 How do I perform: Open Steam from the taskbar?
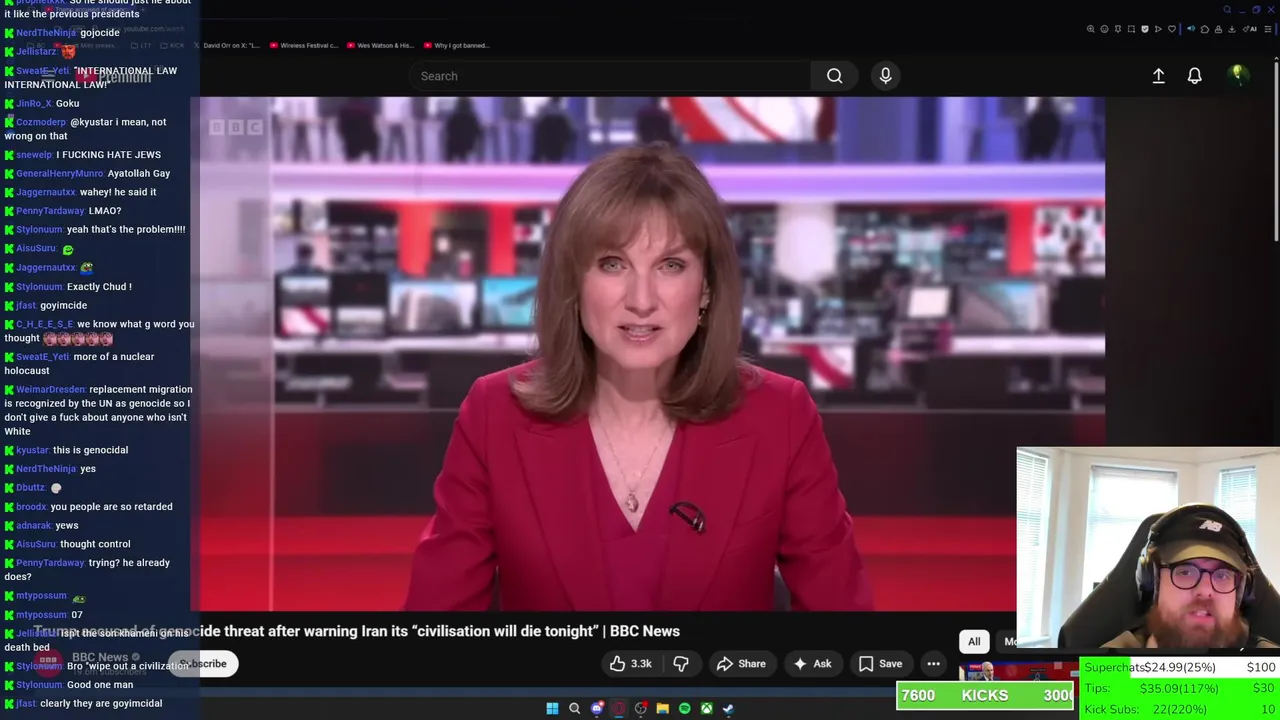[x=728, y=708]
